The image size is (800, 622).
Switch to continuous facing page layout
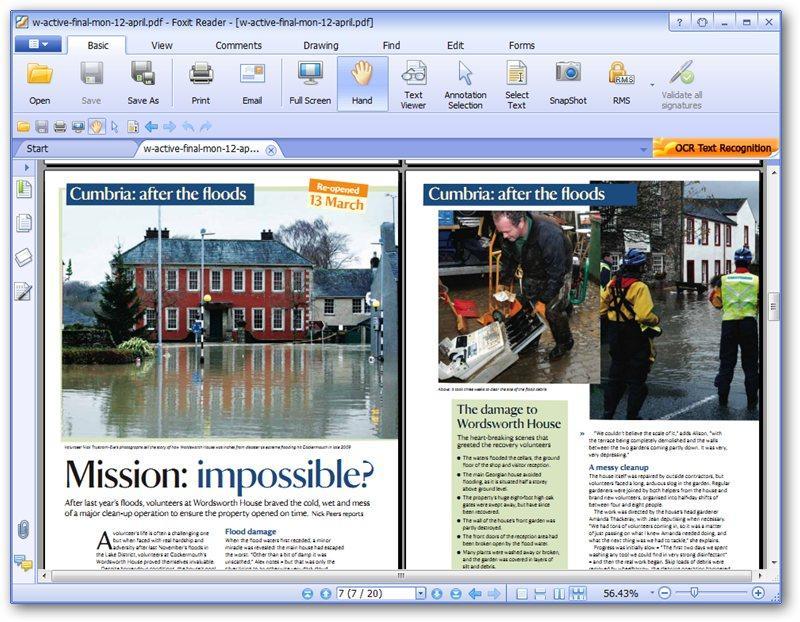[578, 593]
